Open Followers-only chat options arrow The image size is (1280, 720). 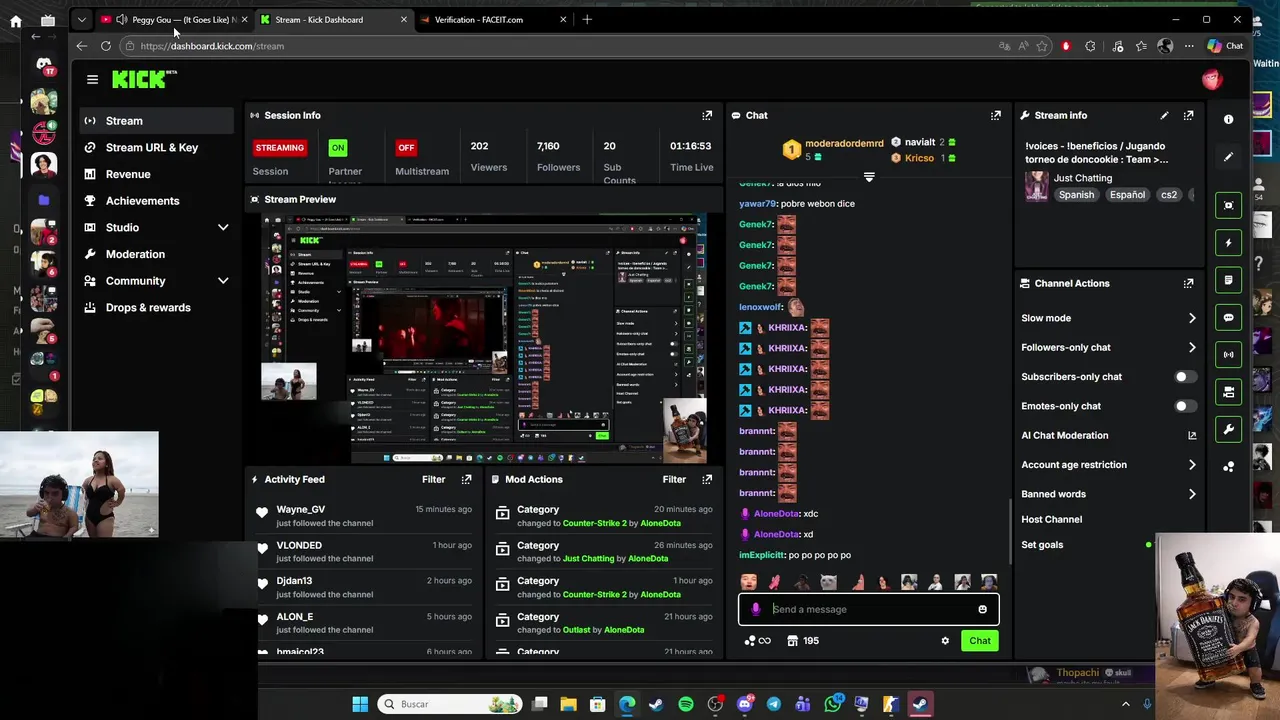(x=1191, y=347)
